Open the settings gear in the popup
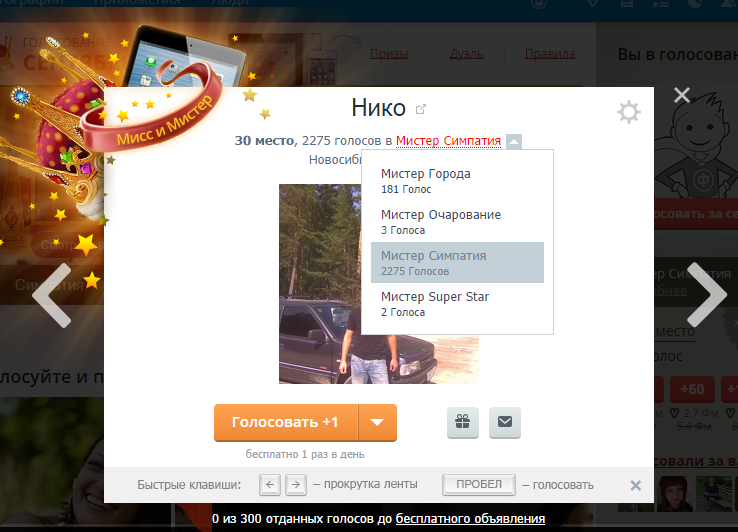This screenshot has width=738, height=532. point(629,112)
